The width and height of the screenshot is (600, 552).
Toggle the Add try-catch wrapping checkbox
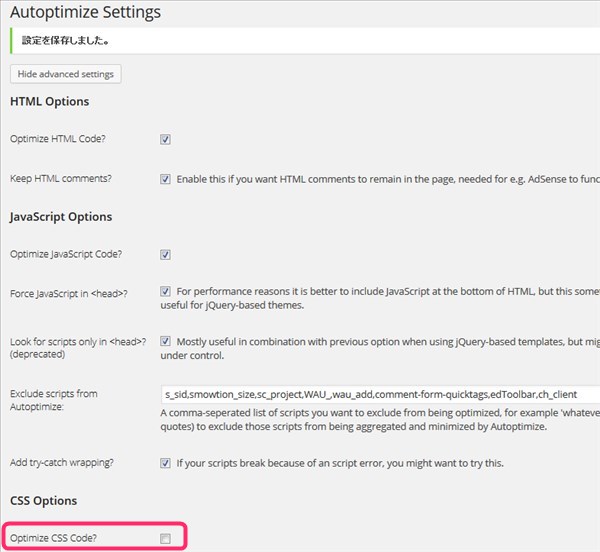165,463
